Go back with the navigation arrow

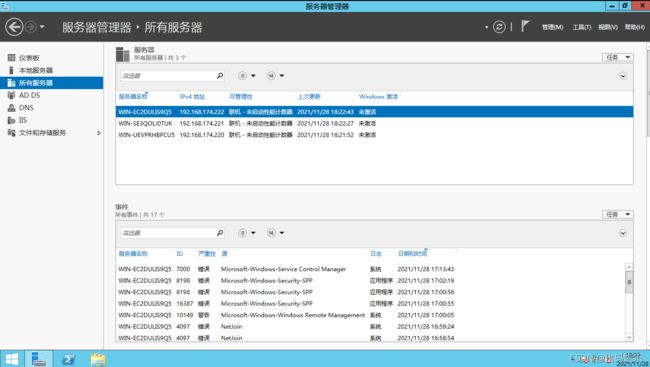14,27
